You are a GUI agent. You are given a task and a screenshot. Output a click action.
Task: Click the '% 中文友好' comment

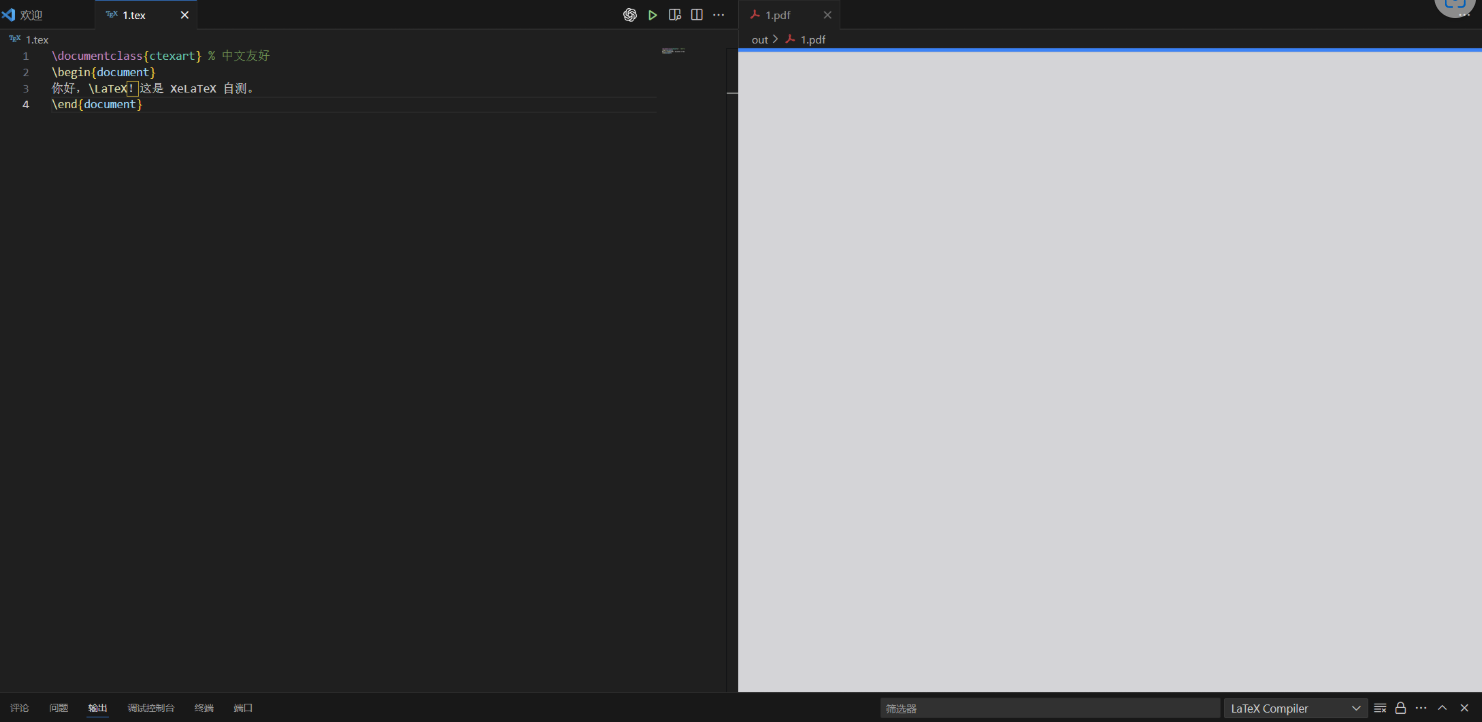(x=239, y=56)
